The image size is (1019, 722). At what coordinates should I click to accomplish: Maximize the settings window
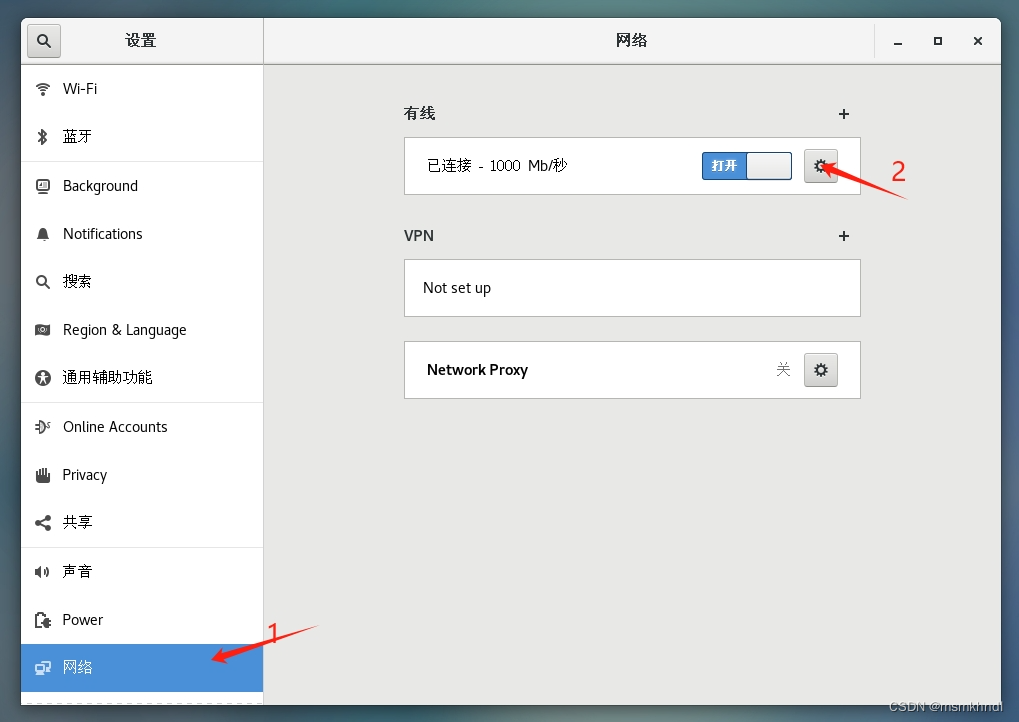[x=938, y=41]
